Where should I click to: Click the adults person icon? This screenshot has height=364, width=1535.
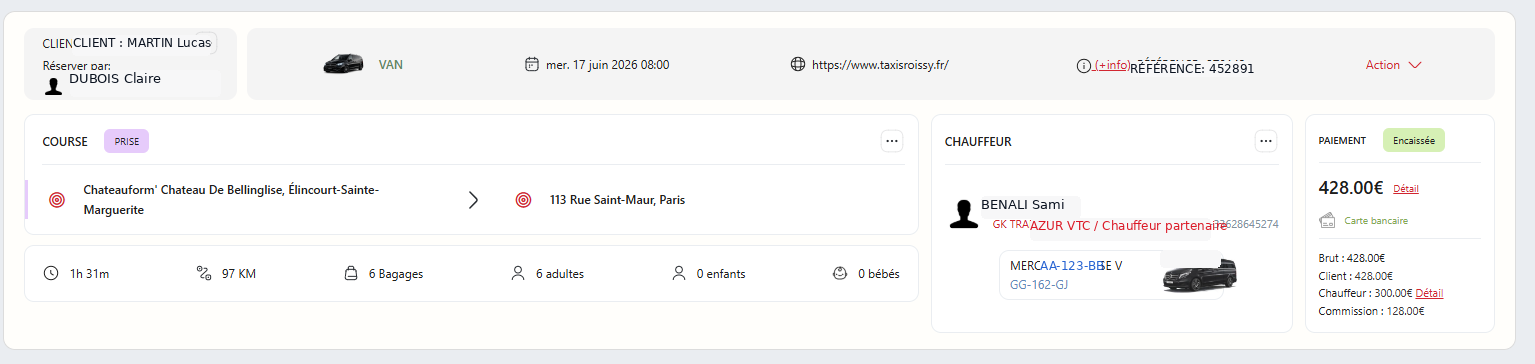518,273
